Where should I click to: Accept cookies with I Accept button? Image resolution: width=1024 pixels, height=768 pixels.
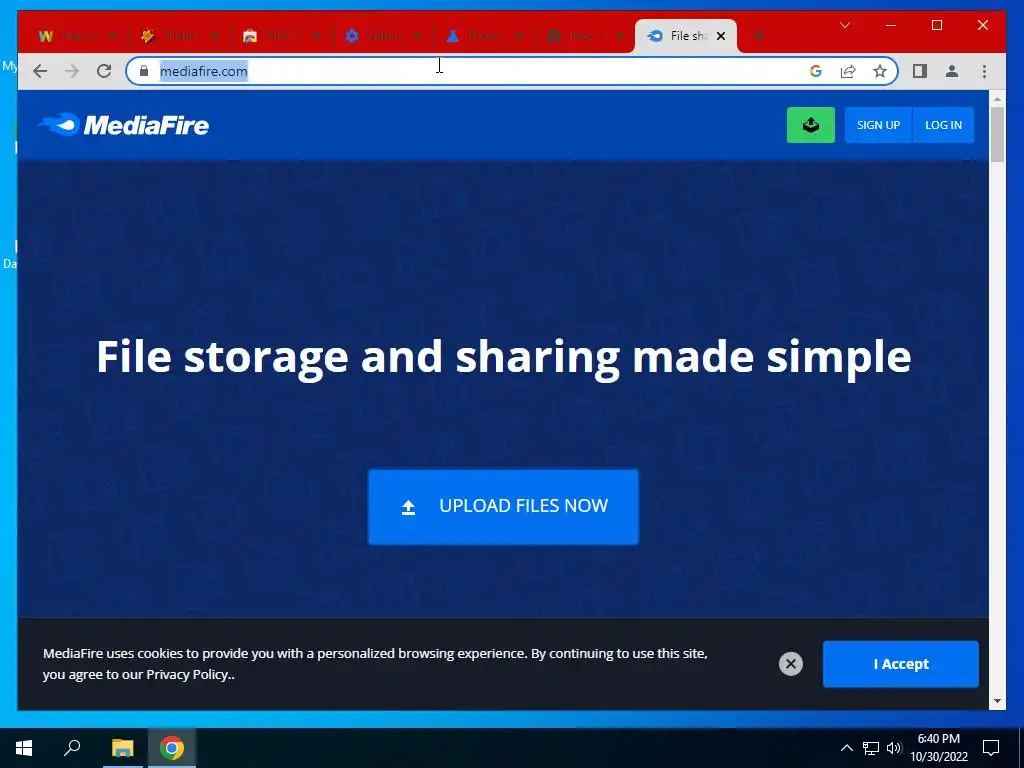901,664
